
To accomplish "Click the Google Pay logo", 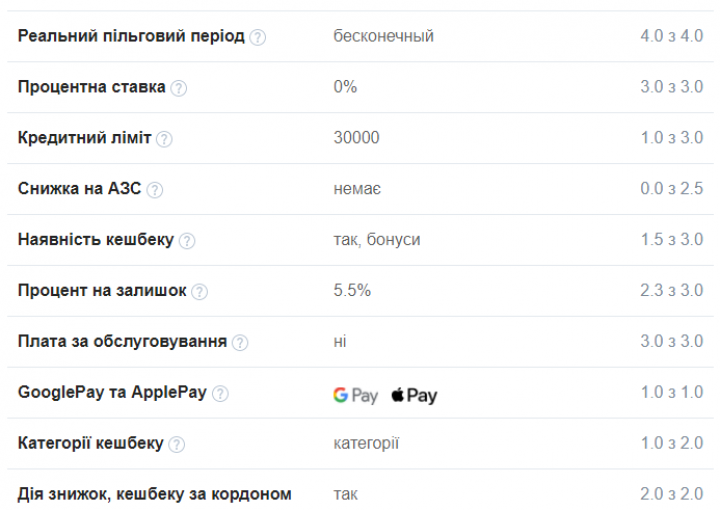I will [x=355, y=395].
